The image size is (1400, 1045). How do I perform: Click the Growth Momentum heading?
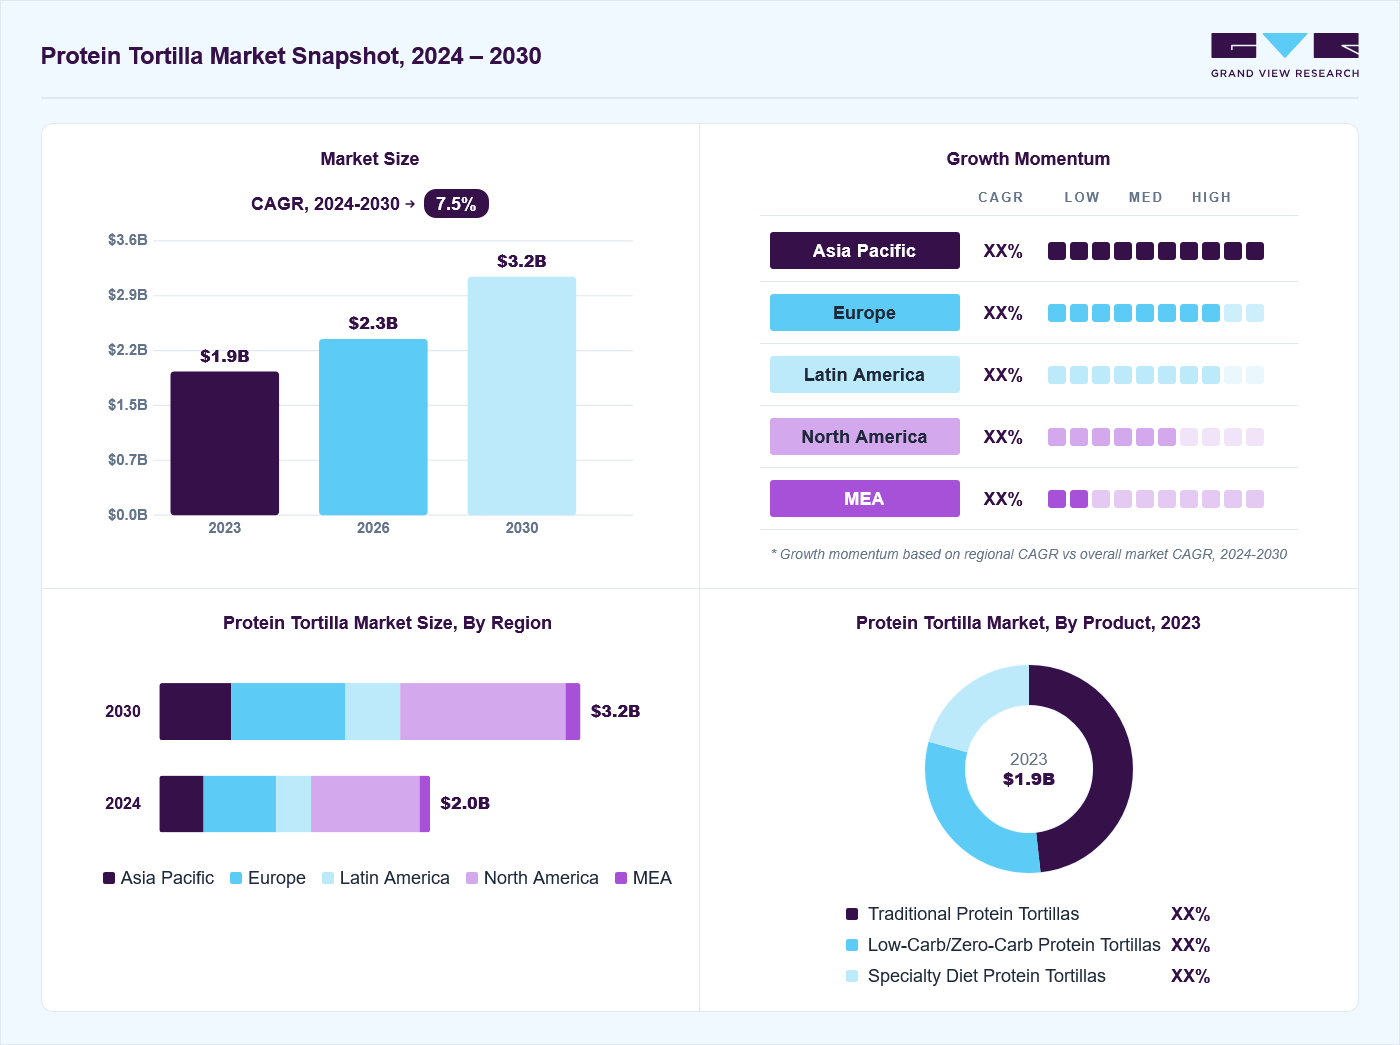coord(1028,159)
